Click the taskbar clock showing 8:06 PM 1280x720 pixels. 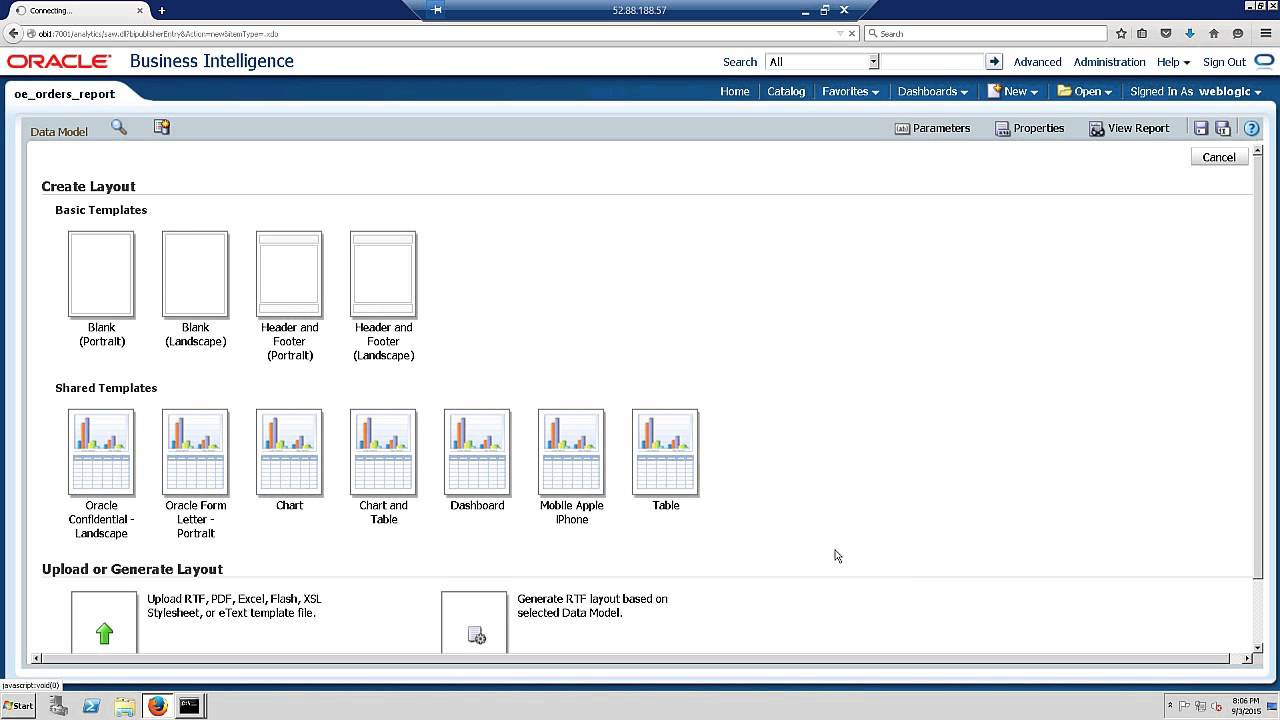1245,706
